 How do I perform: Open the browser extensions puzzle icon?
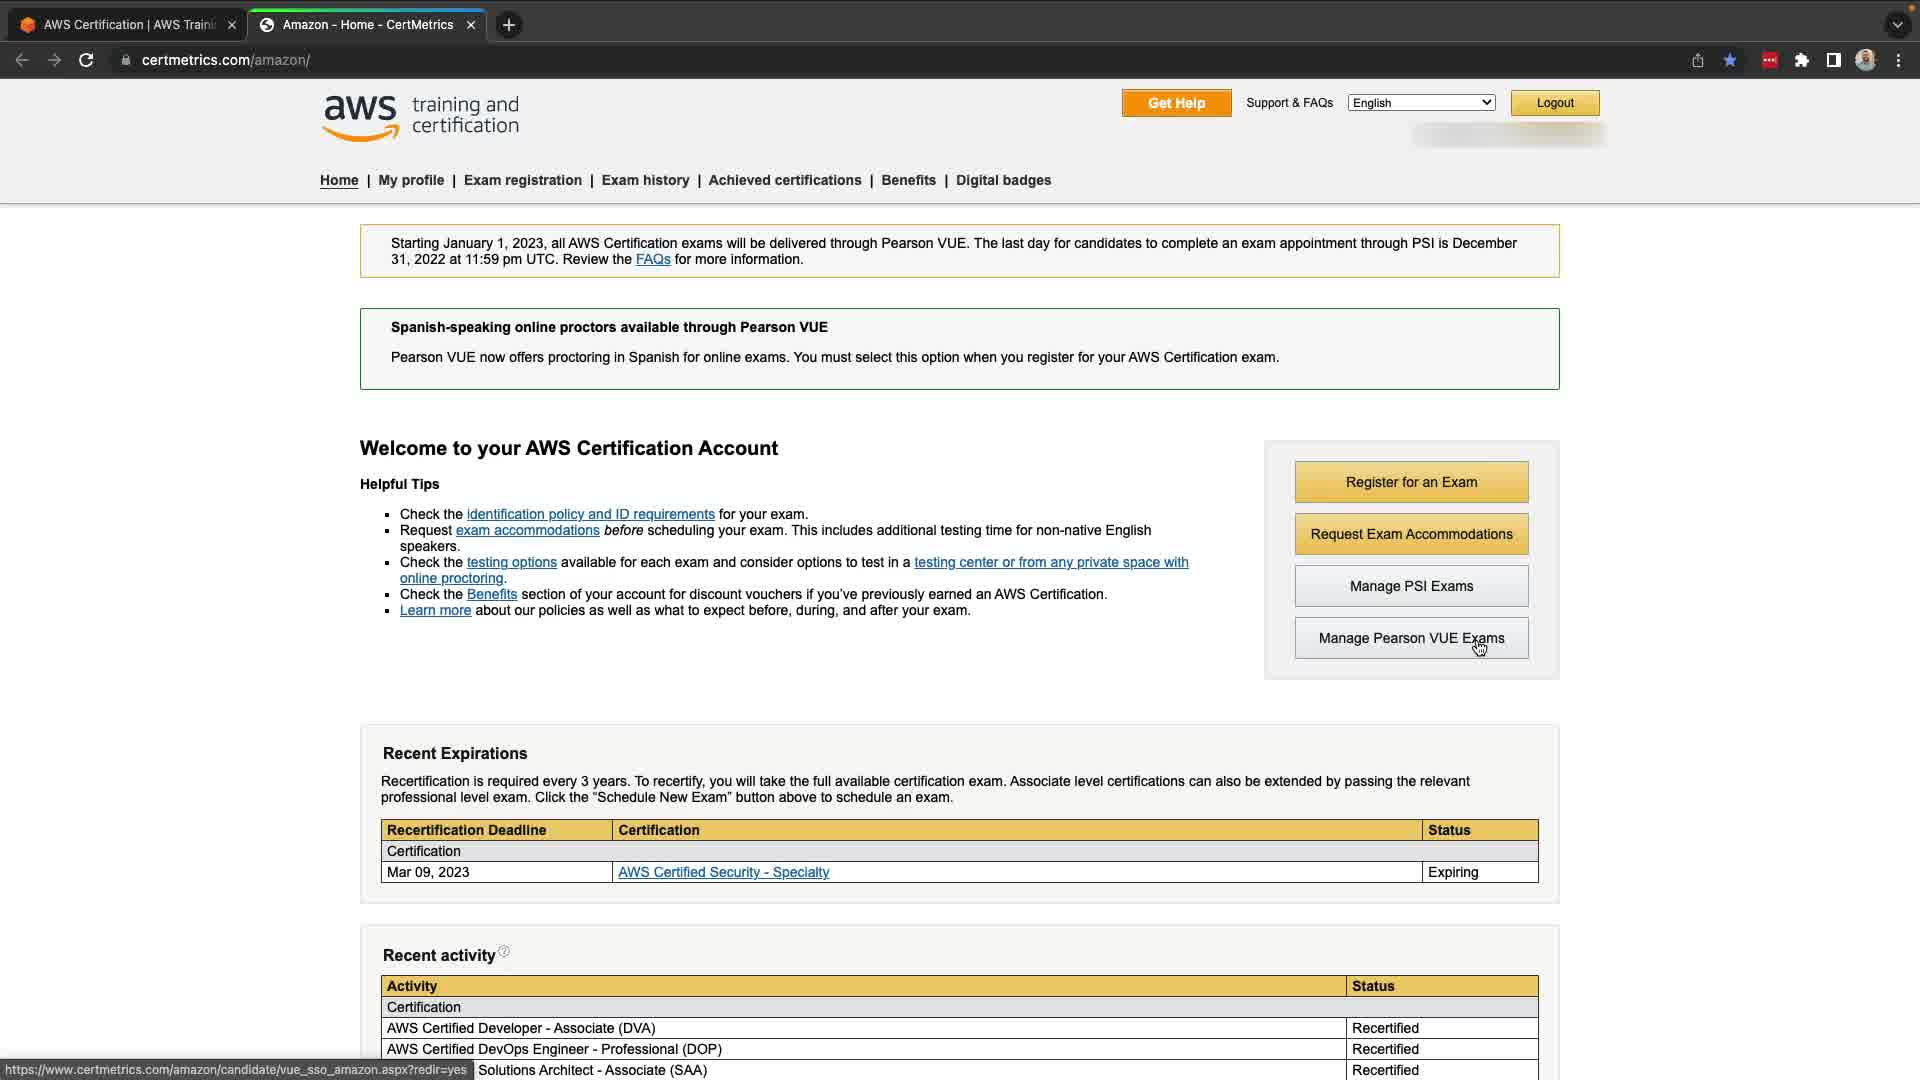coord(1801,60)
